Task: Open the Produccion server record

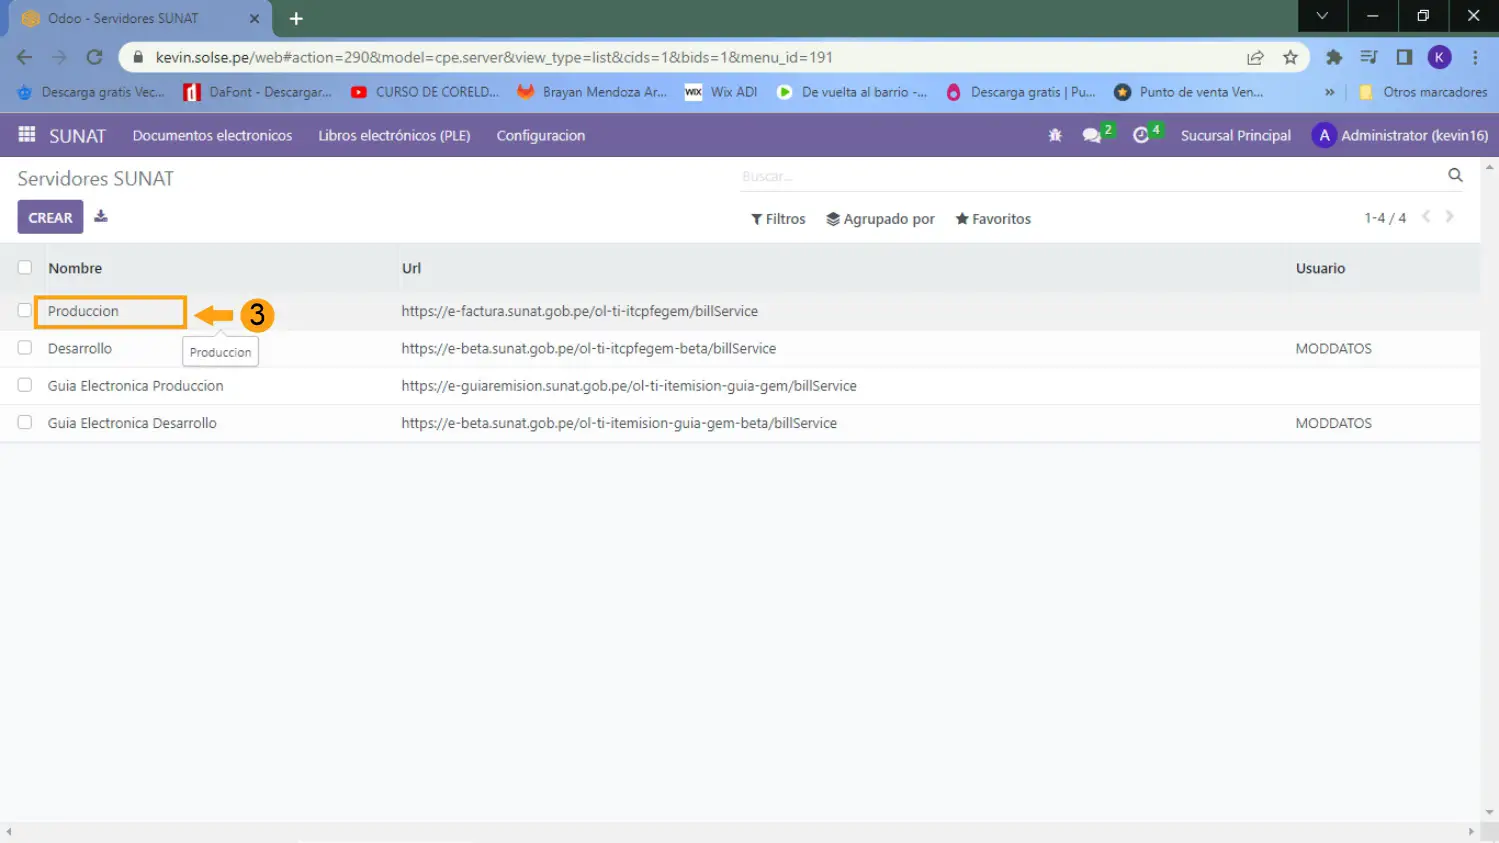Action: tap(83, 311)
